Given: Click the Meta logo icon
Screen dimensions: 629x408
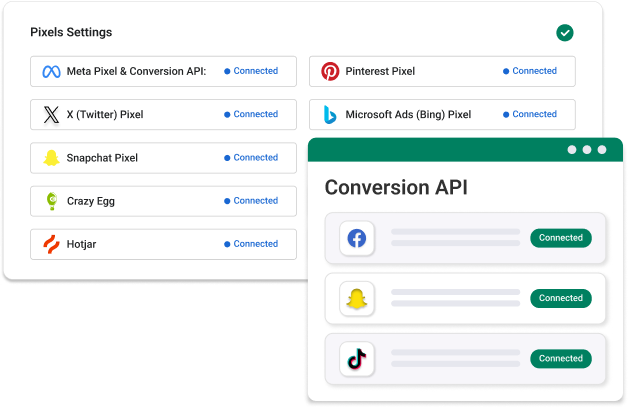Looking at the screenshot, I should click(x=51, y=71).
